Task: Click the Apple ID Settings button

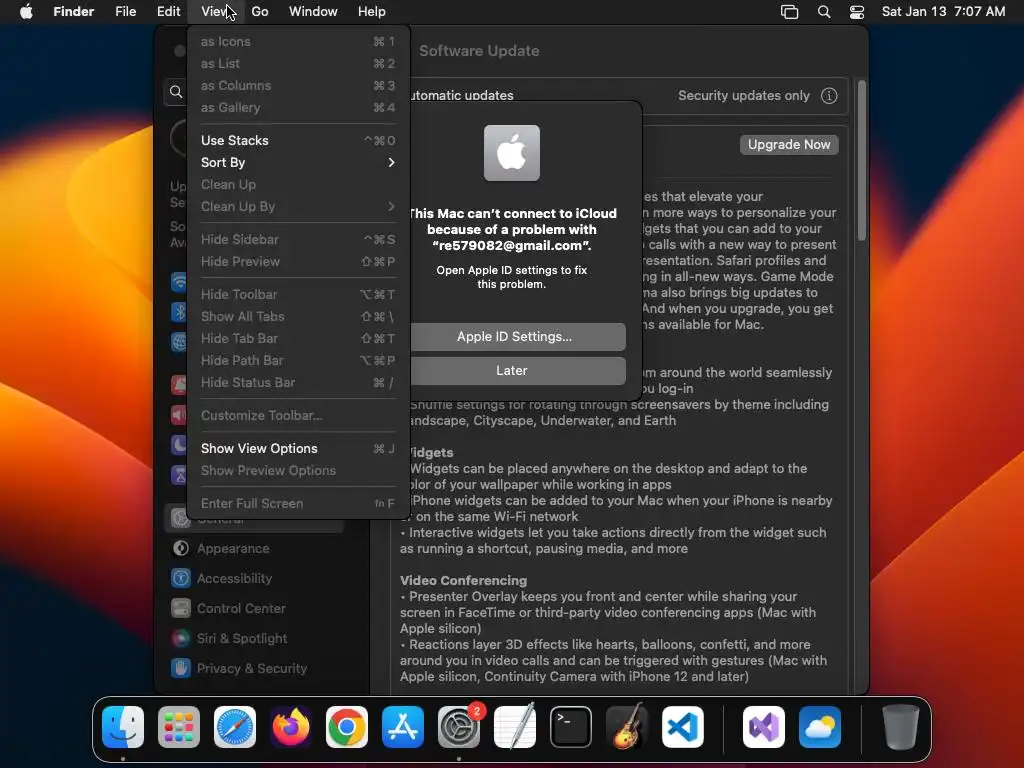Action: (517, 337)
